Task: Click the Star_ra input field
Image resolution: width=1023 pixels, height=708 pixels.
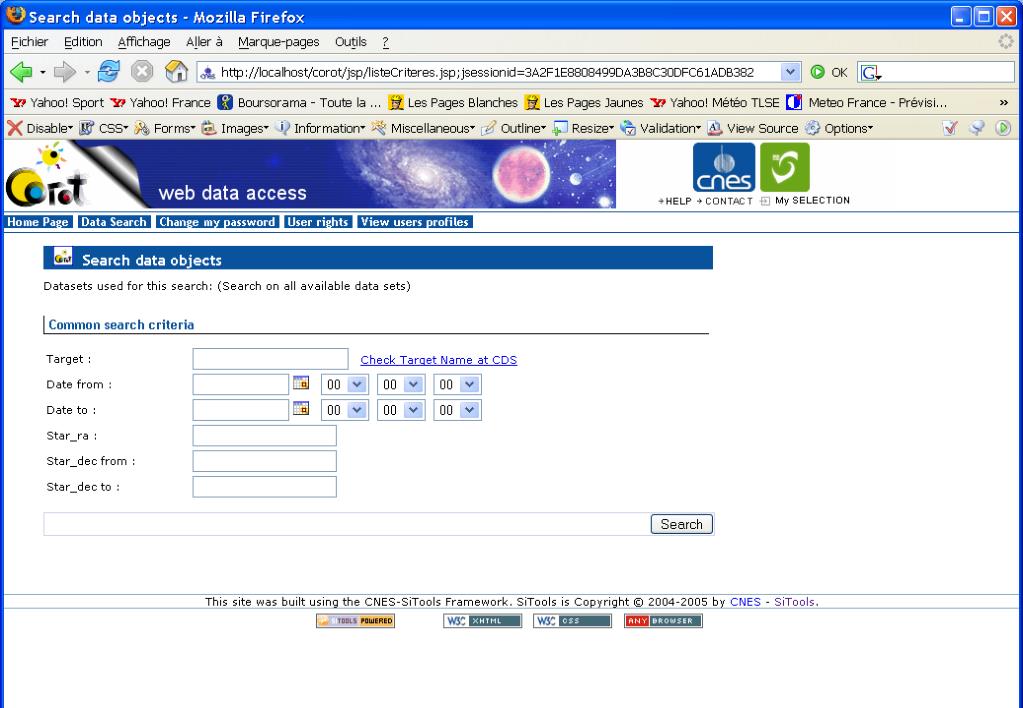Action: (x=264, y=435)
